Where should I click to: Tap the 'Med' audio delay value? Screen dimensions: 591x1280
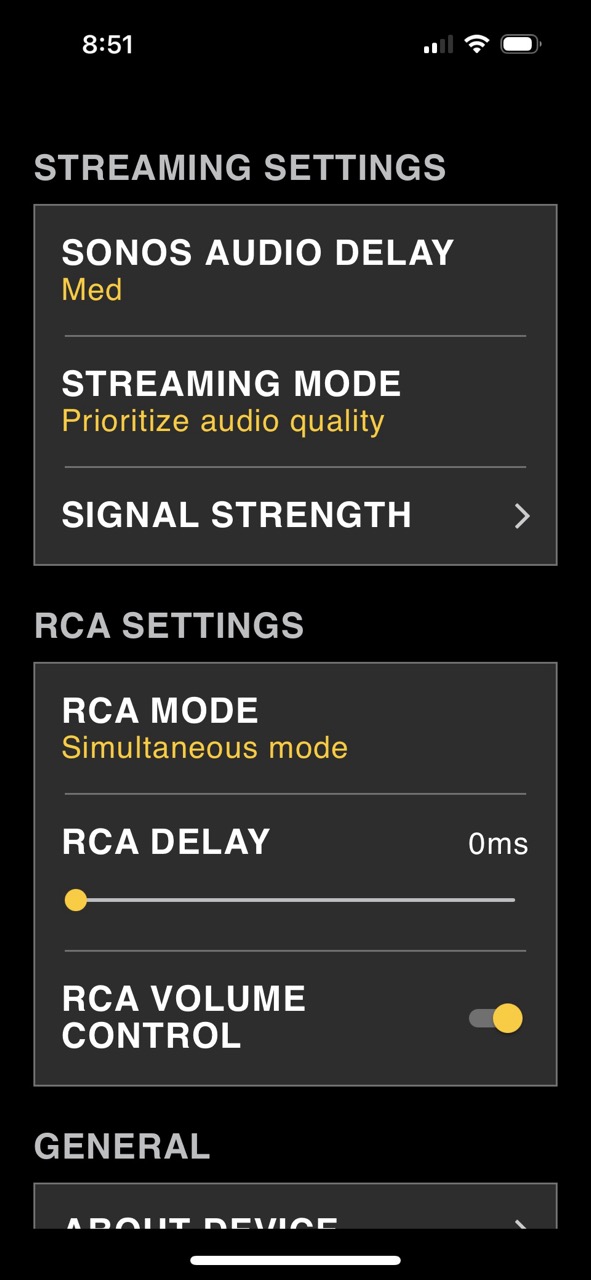[x=92, y=290]
